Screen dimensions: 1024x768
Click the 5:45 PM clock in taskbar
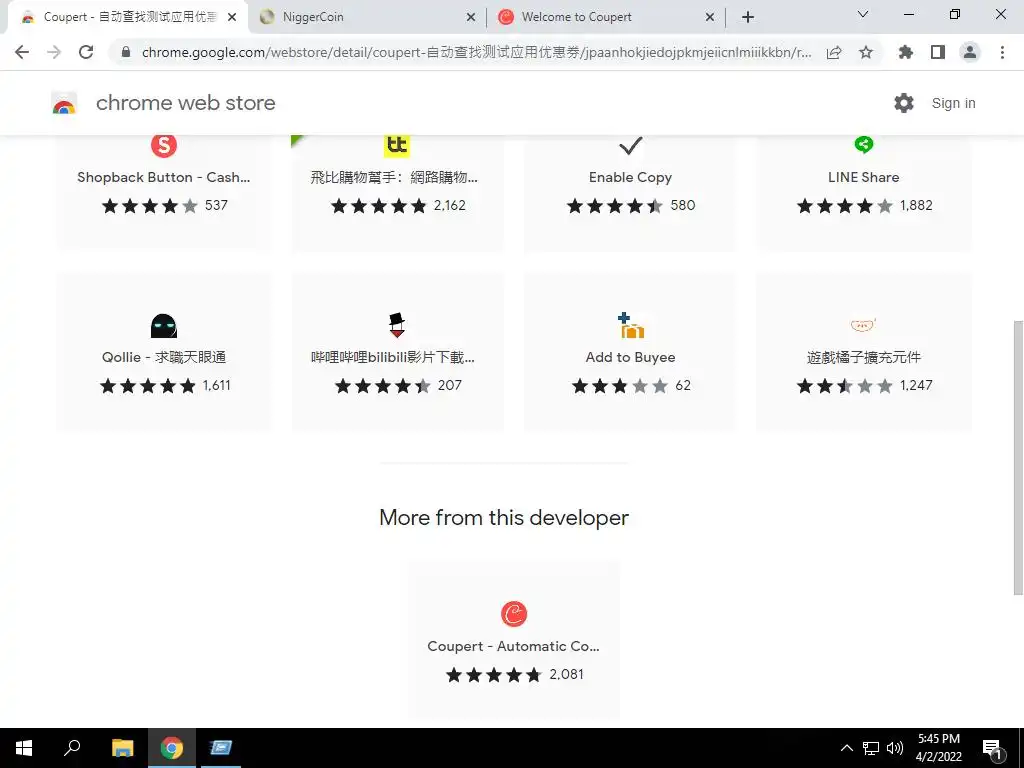click(938, 739)
